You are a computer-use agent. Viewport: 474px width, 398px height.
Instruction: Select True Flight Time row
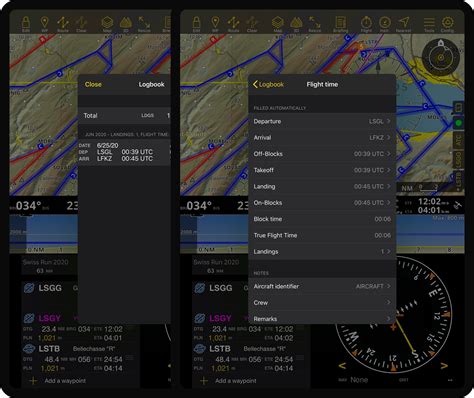point(322,235)
